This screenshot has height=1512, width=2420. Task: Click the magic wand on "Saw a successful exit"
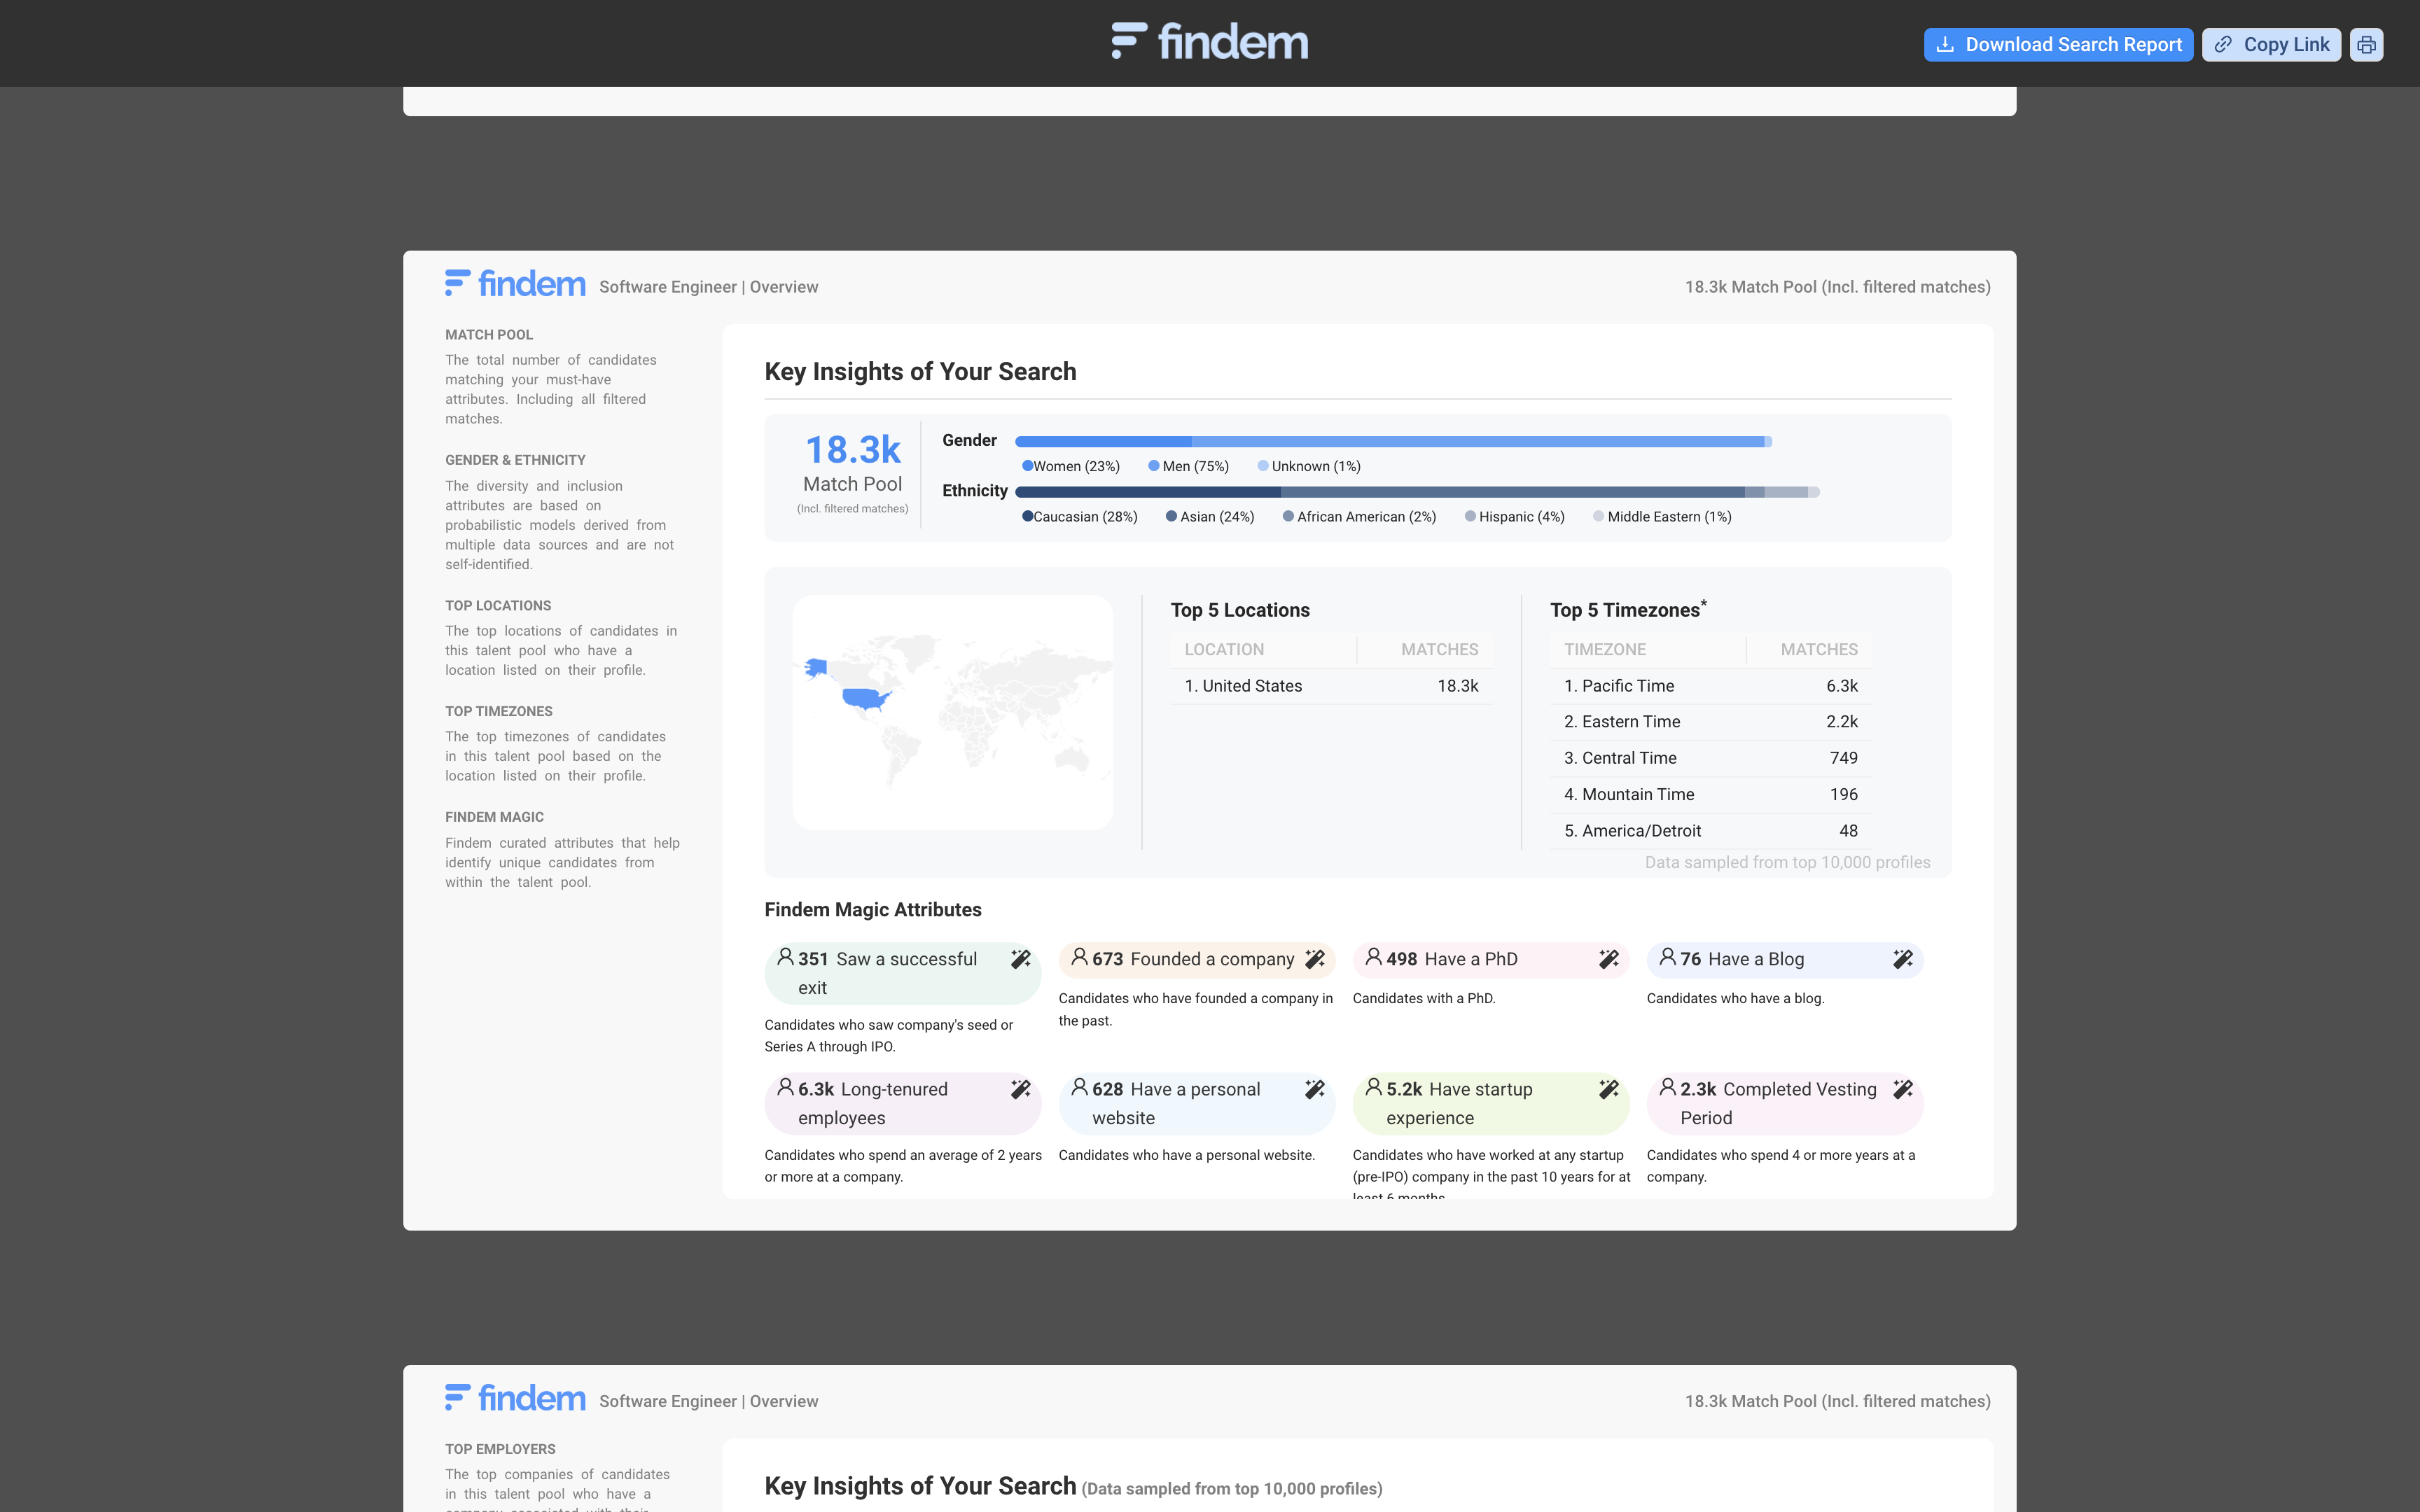[1021, 958]
